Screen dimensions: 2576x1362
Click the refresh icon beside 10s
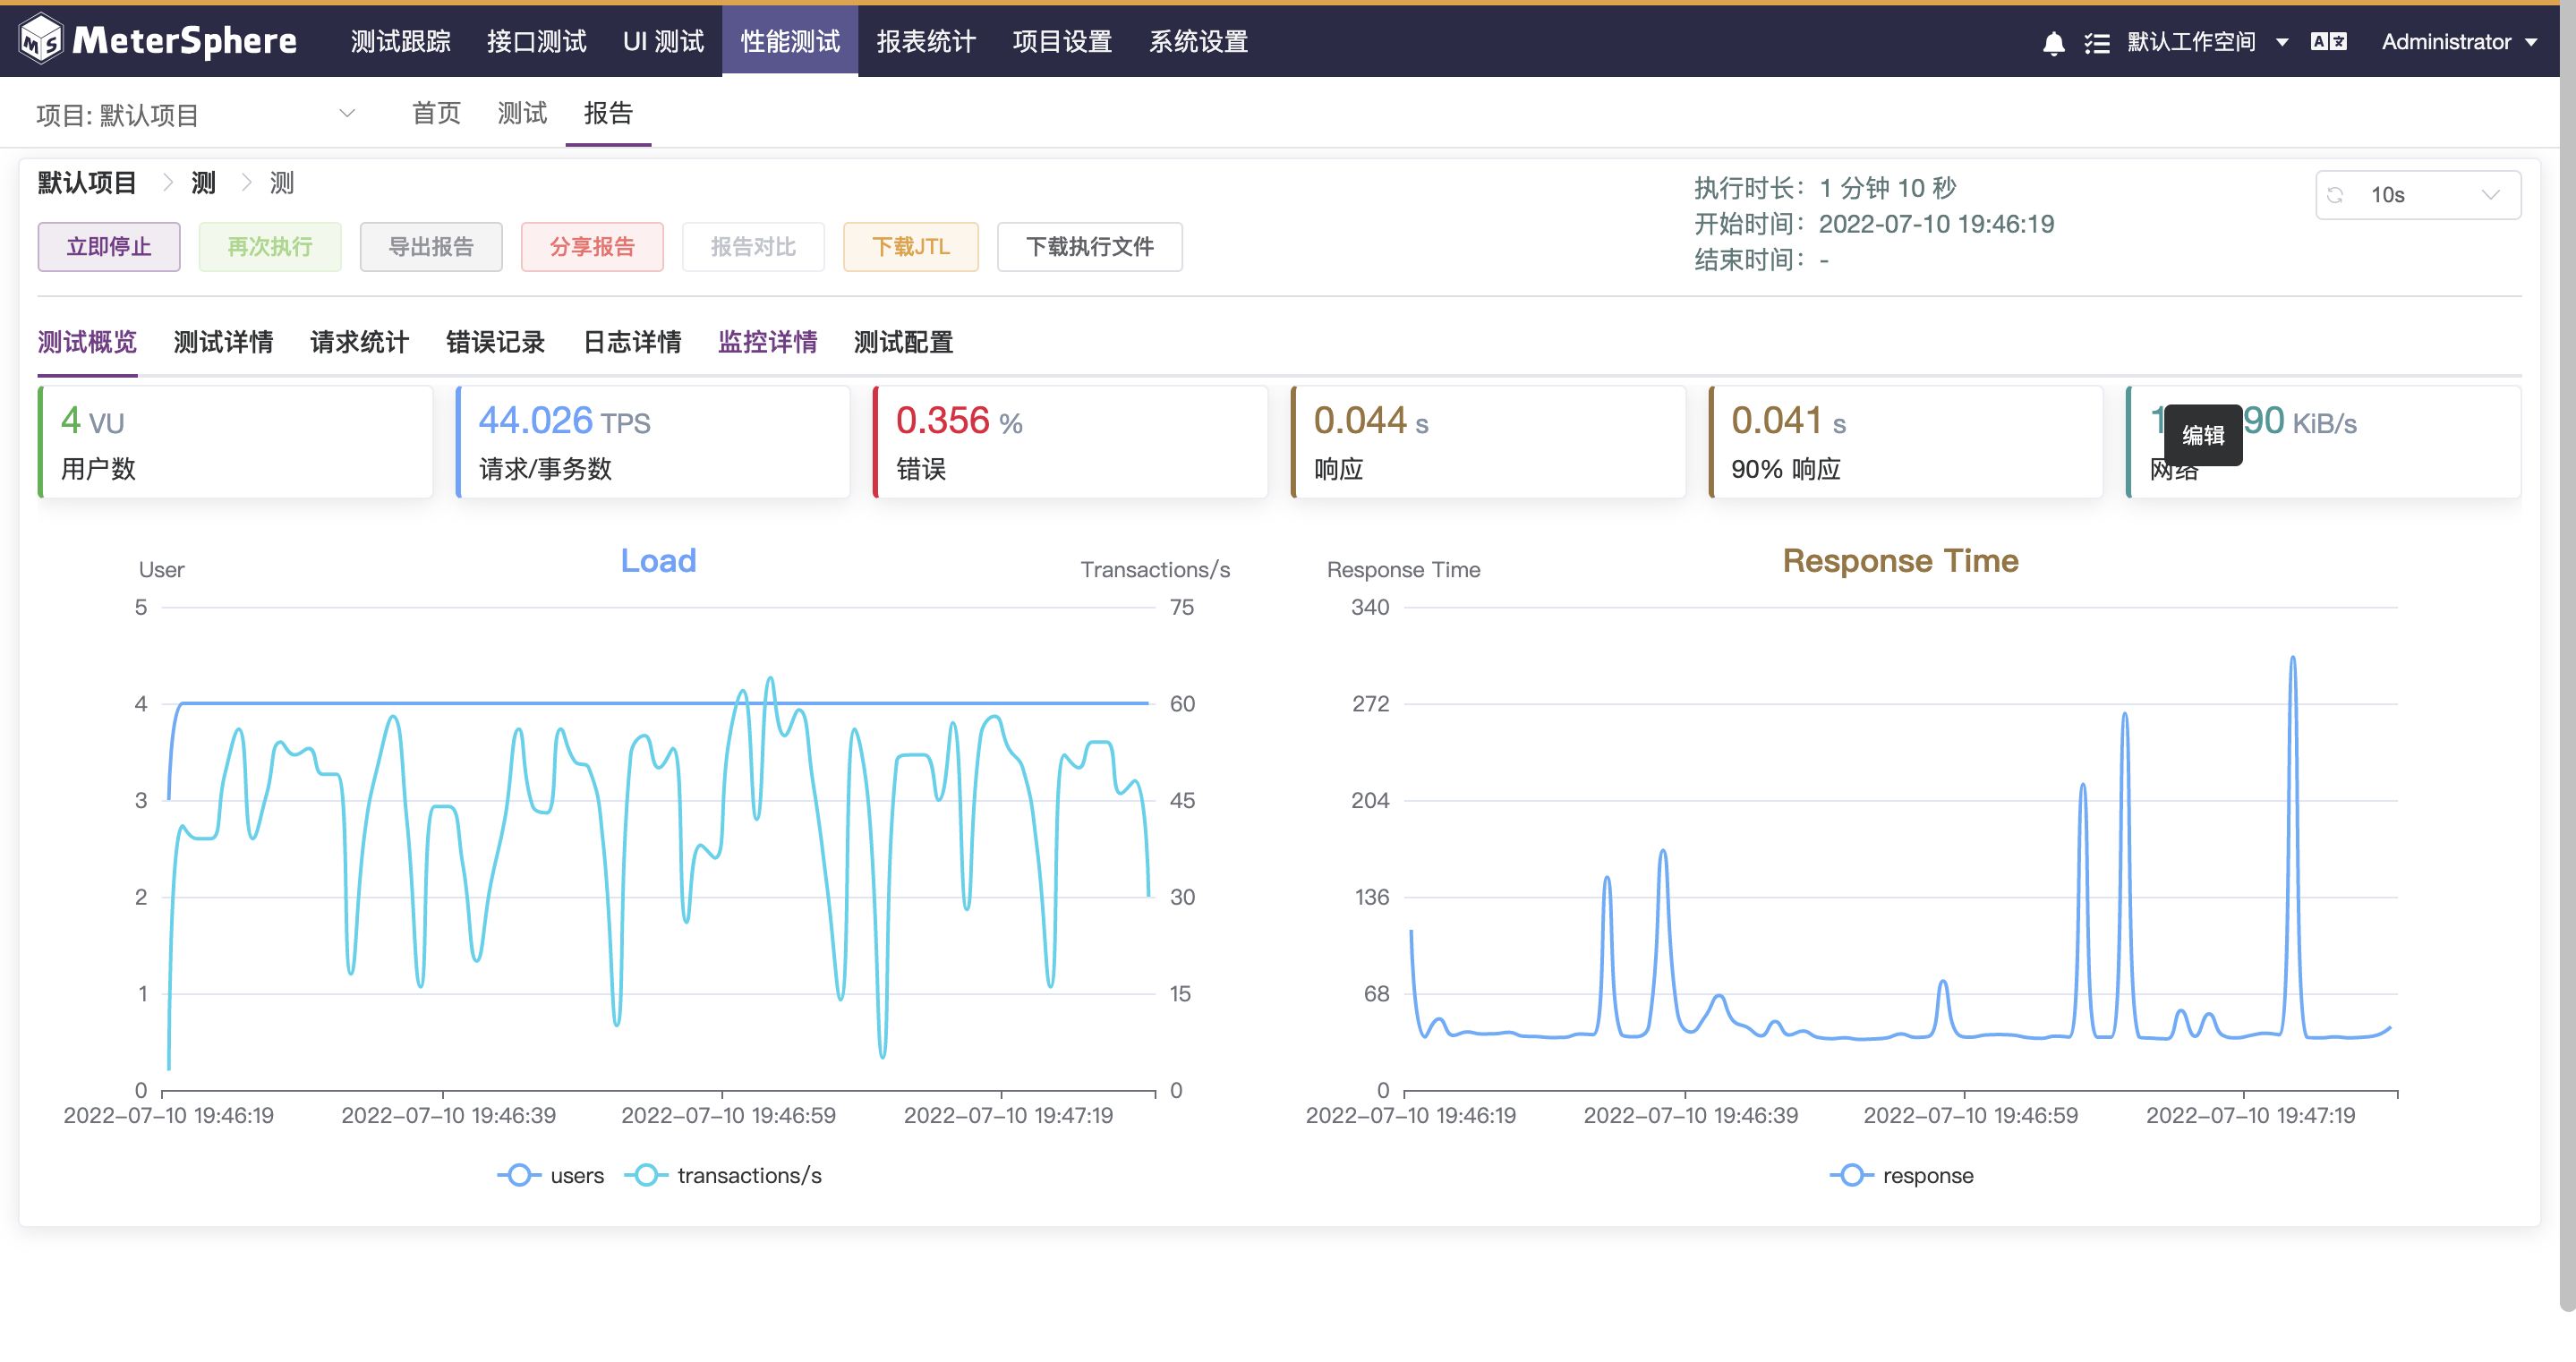pyautogui.click(x=2335, y=195)
